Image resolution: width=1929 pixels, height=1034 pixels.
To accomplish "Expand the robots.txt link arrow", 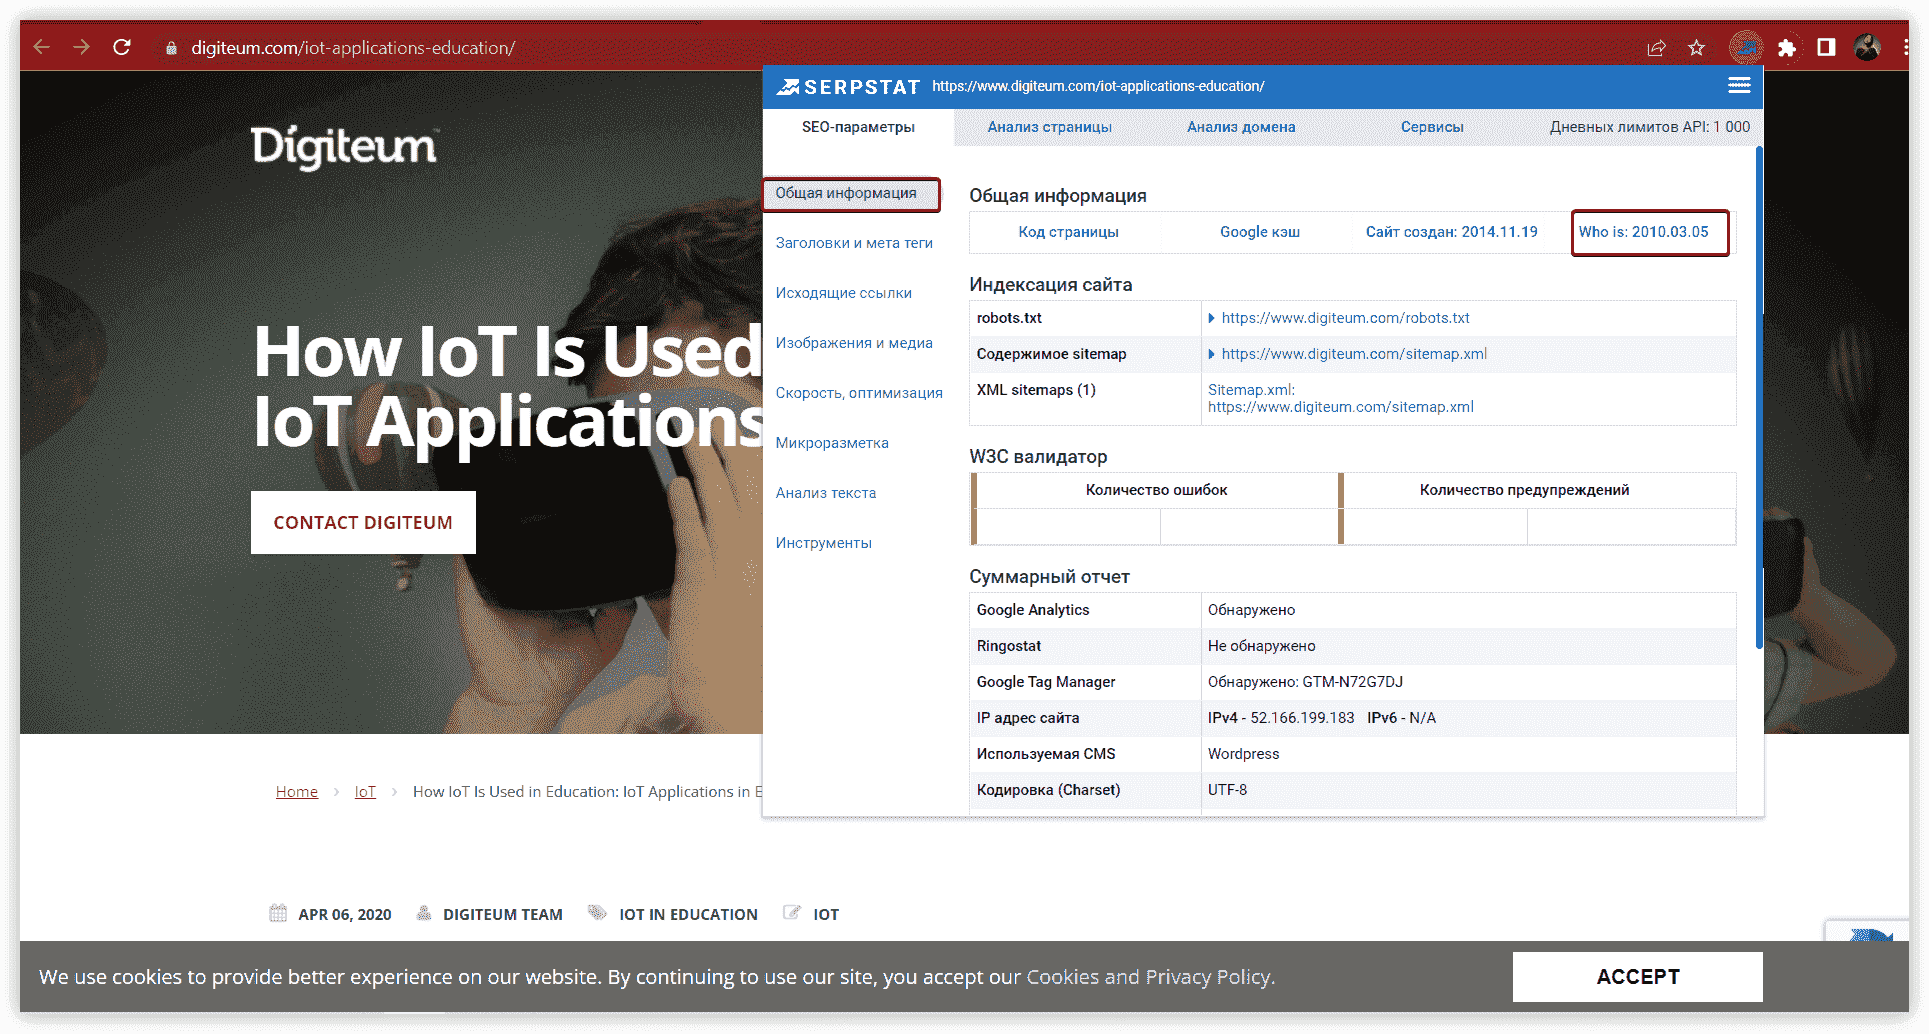I will tap(1211, 318).
